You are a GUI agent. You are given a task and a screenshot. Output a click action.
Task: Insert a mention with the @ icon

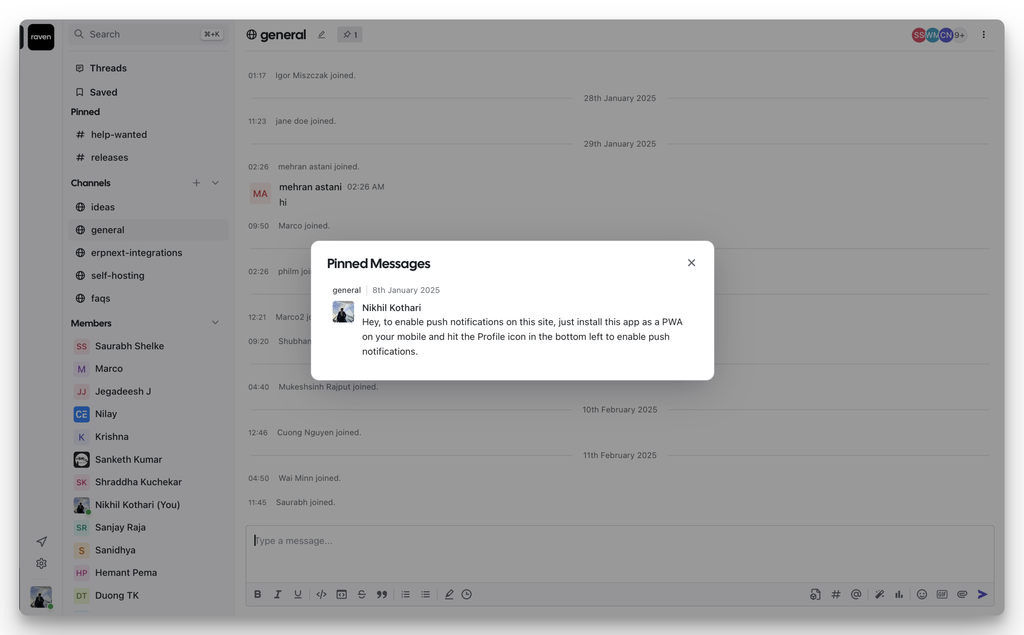[856, 594]
